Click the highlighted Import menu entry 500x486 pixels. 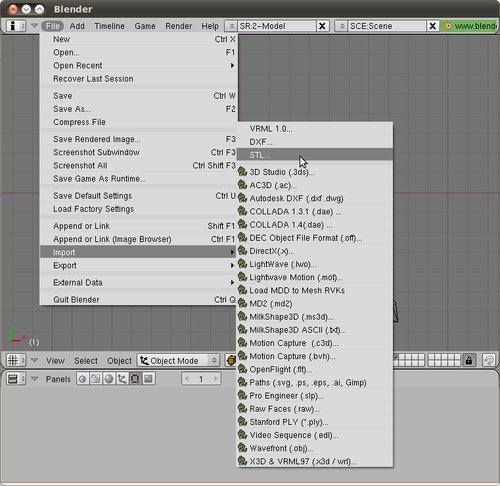pos(138,252)
